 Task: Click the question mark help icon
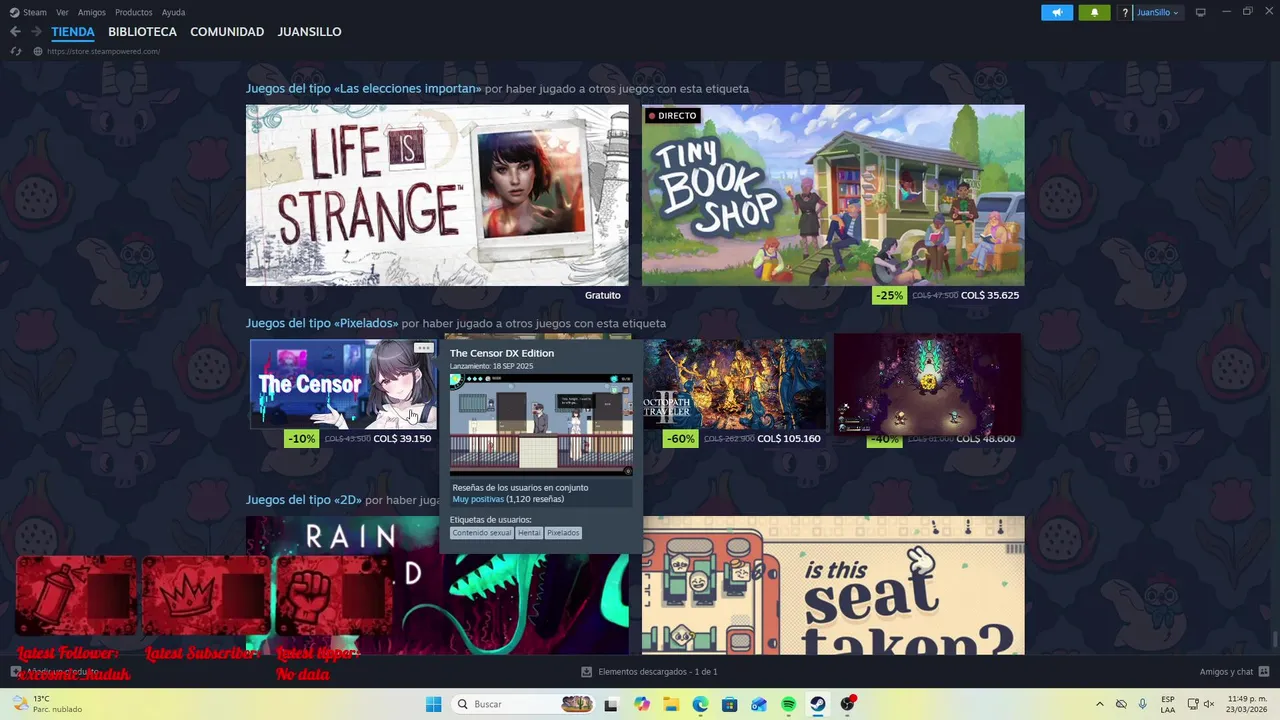[x=1125, y=12]
